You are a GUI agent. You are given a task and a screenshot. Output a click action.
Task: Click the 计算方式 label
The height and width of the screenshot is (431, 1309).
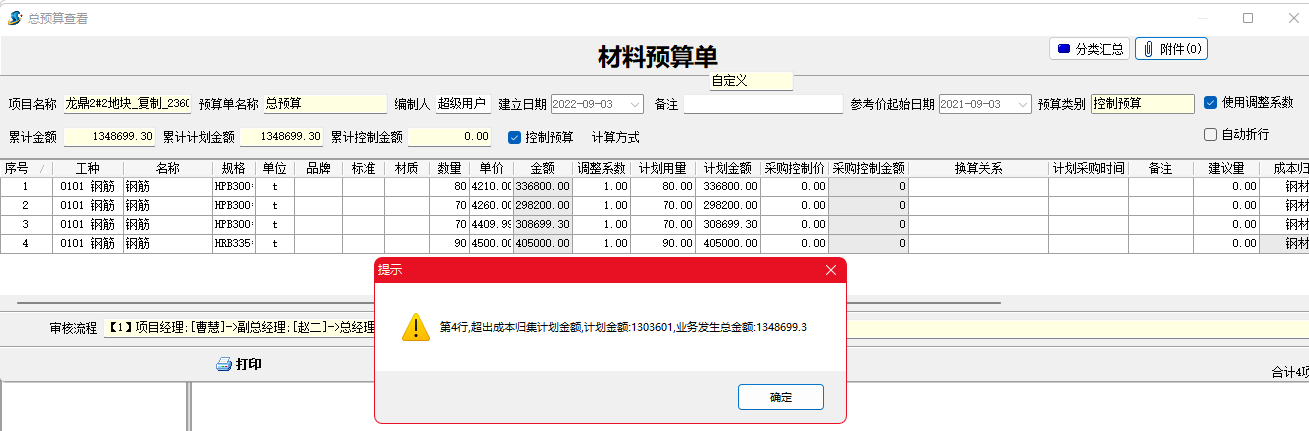point(615,137)
